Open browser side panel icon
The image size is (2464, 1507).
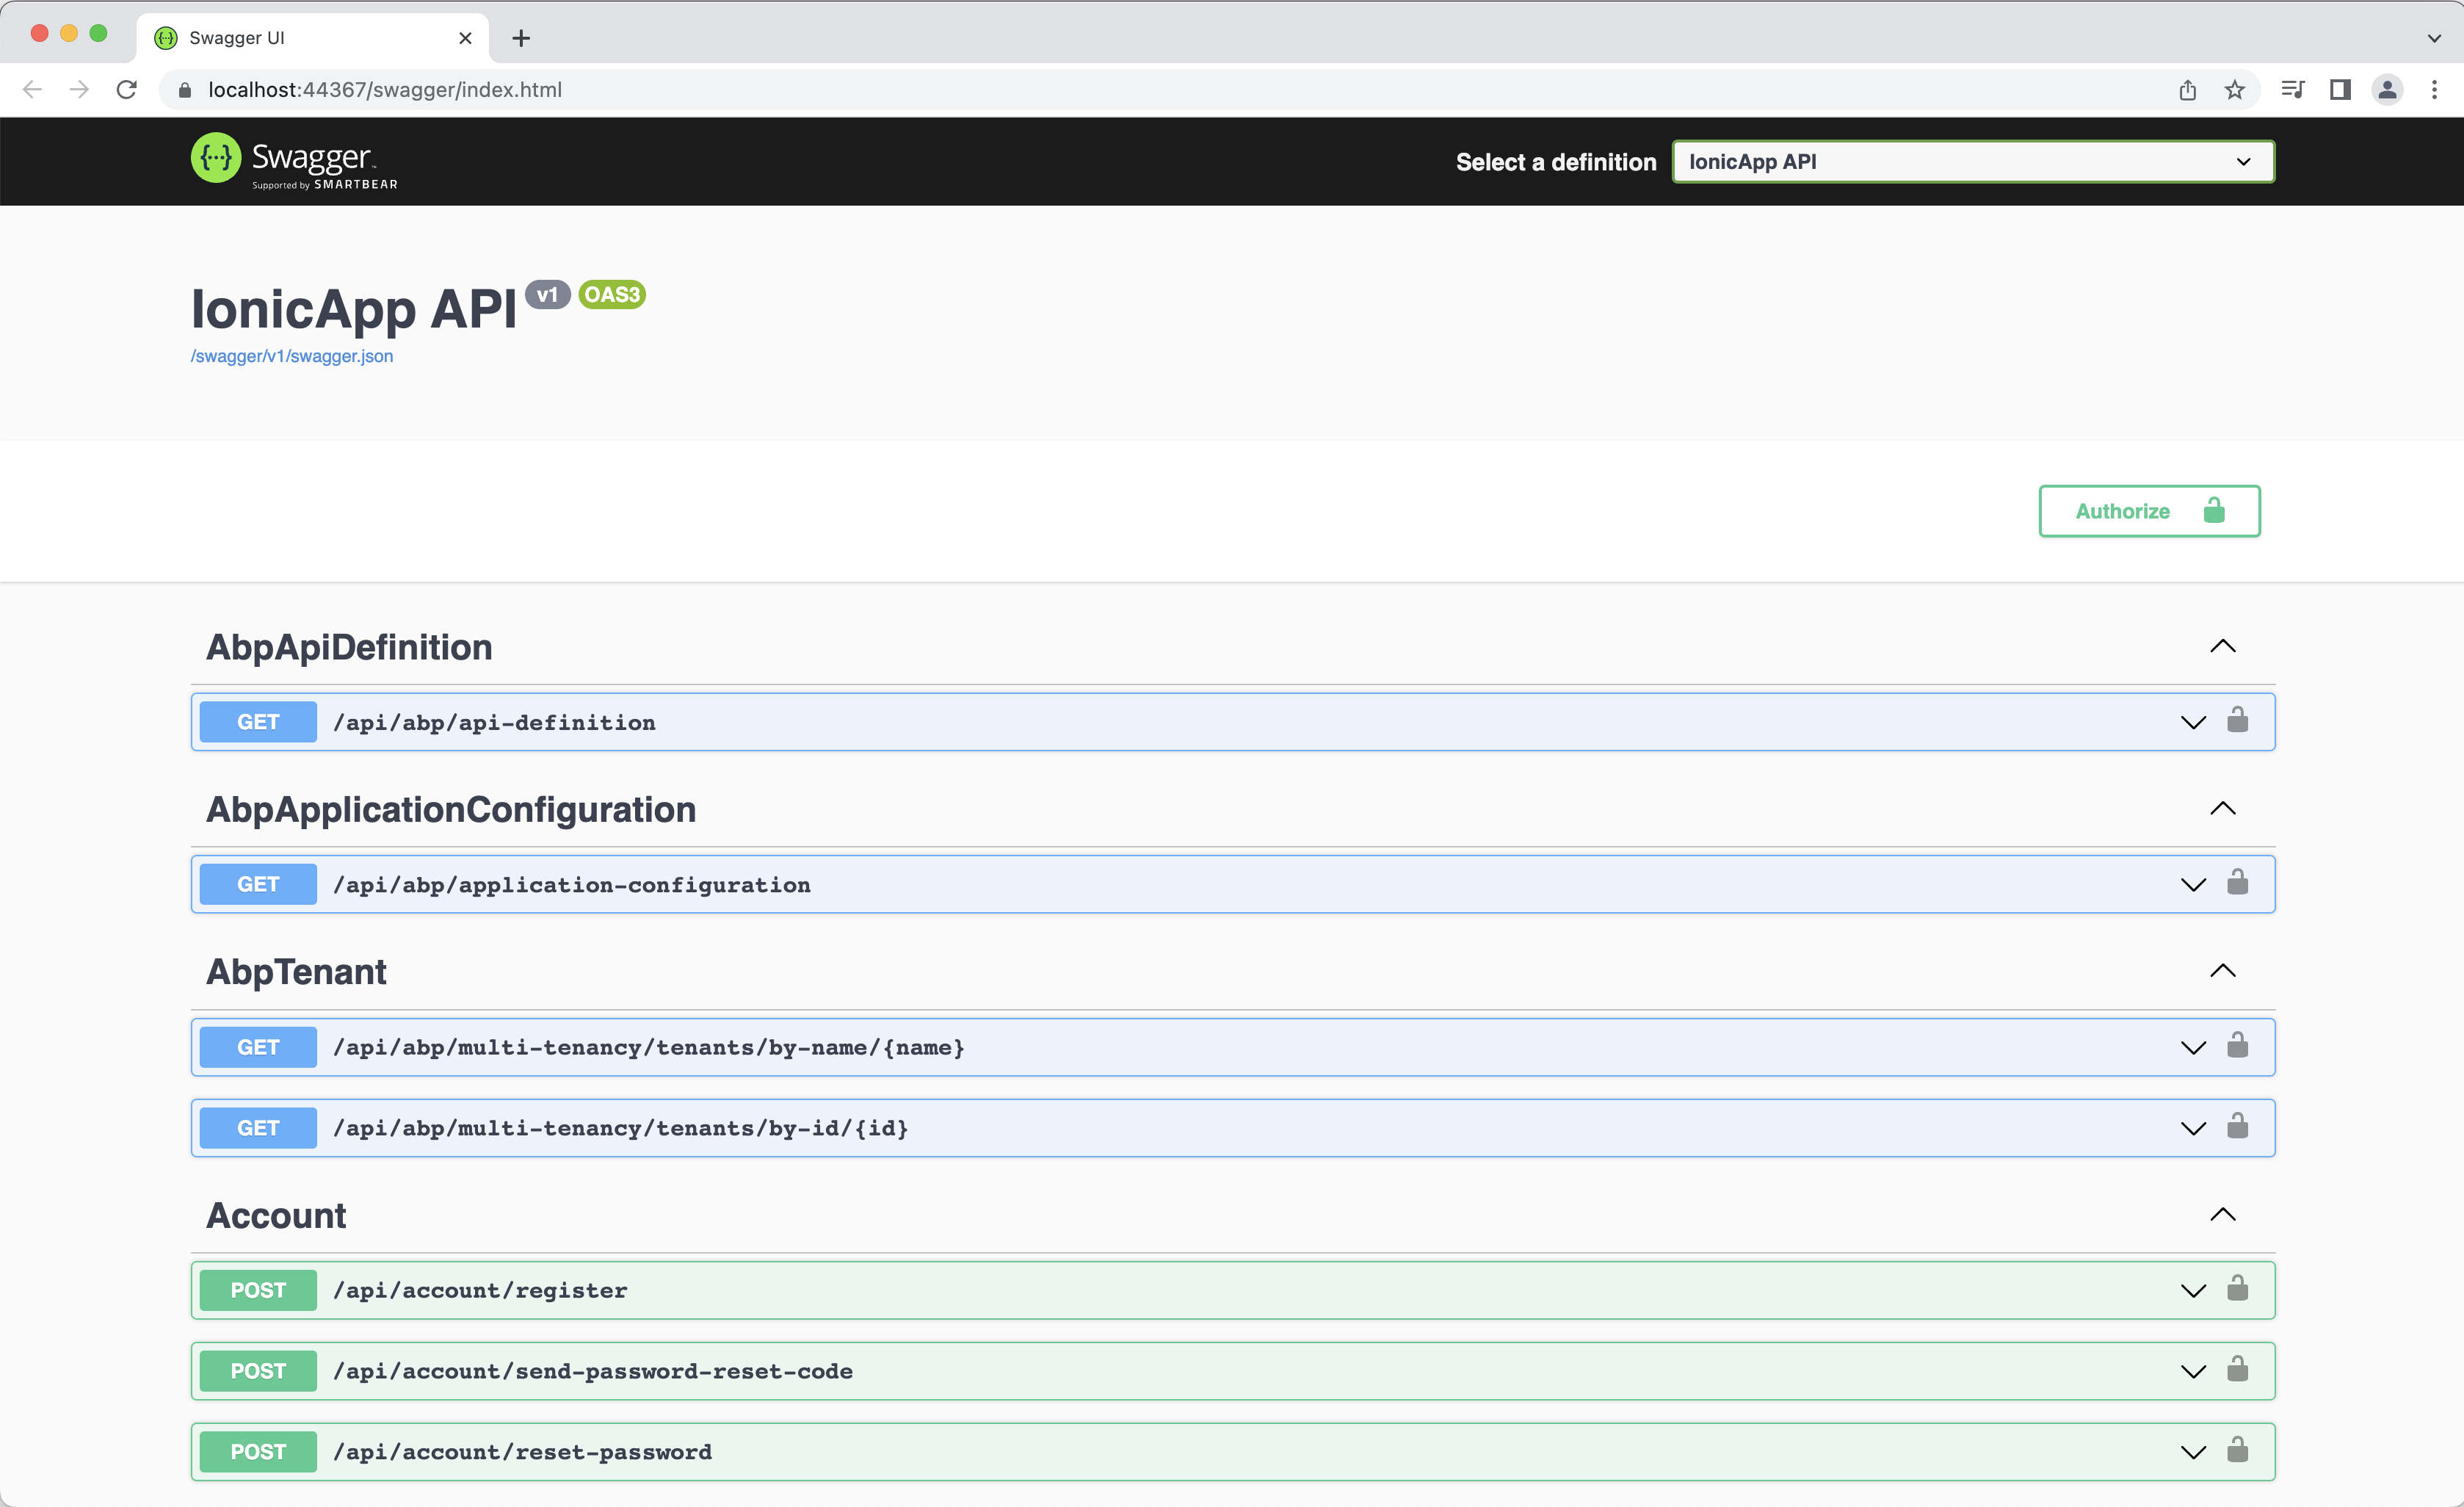click(x=2339, y=90)
